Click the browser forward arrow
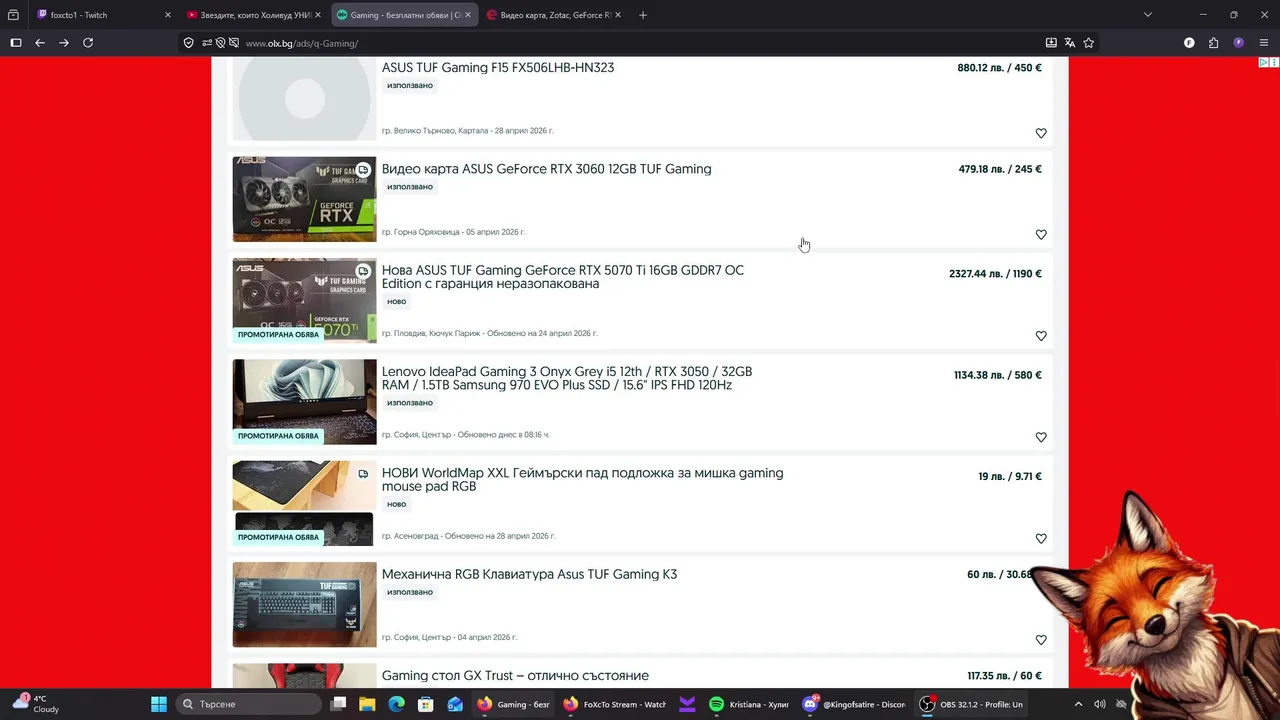This screenshot has height=720, width=1280. [x=64, y=43]
